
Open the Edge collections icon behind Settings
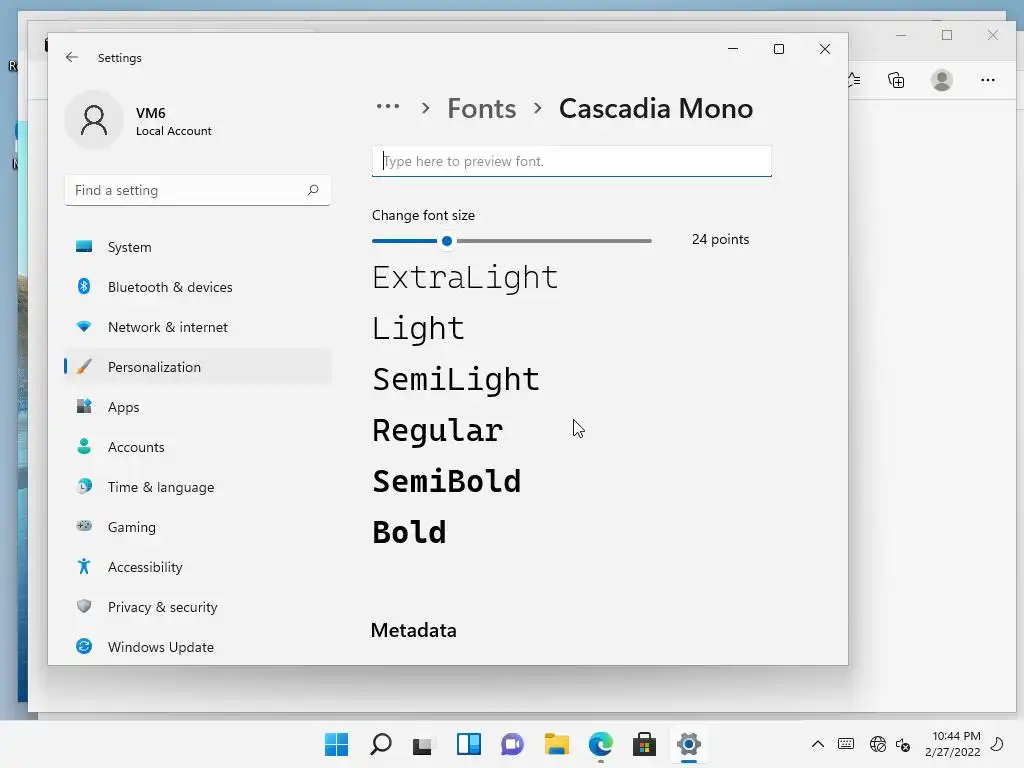pyautogui.click(x=896, y=80)
